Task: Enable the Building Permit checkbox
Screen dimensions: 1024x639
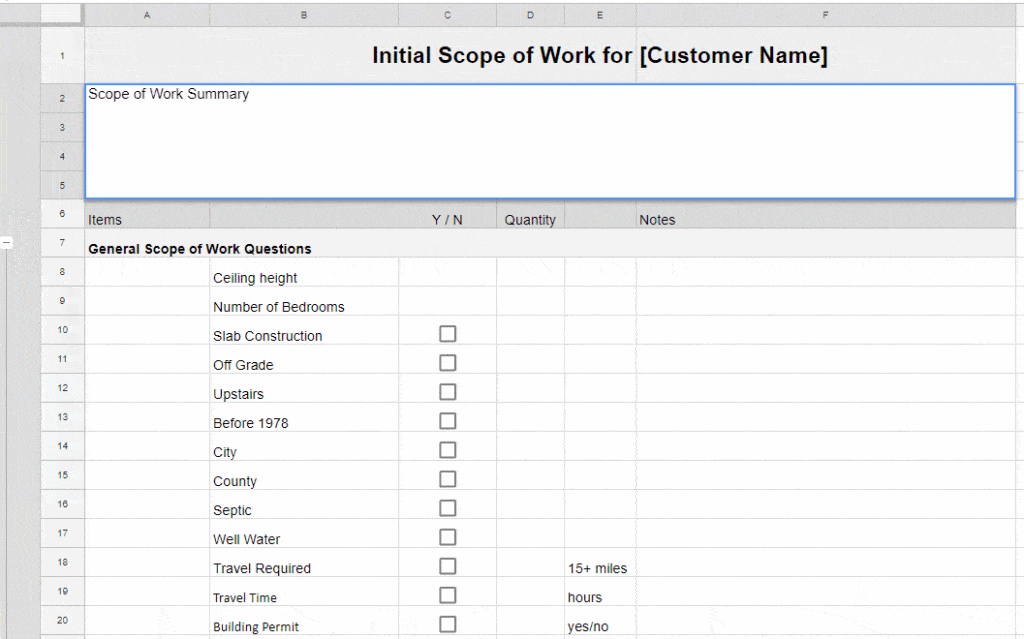Action: coord(447,625)
